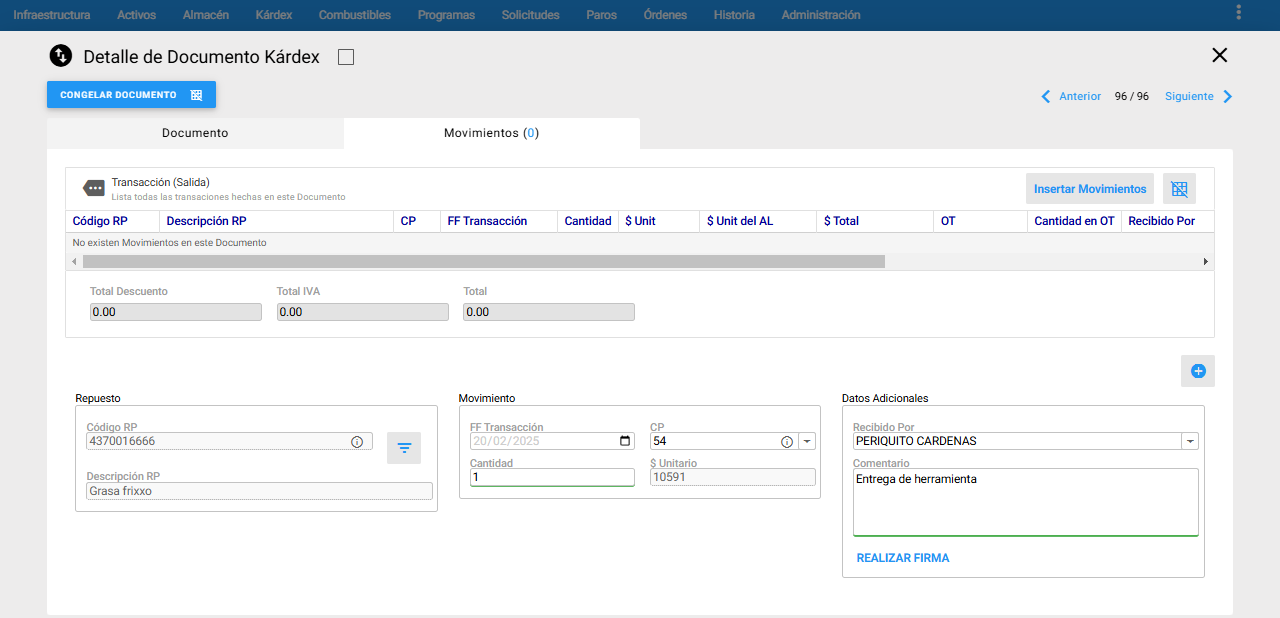The width and height of the screenshot is (1280, 618).
Task: Click the Recibido Por field PERIQUITO CARDENAS
Action: coord(1017,441)
